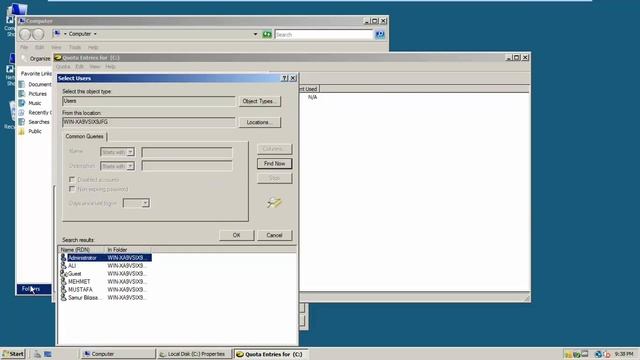Click the Show Desktop quick launch icon
This screenshot has width=640, height=360.
(47, 354)
